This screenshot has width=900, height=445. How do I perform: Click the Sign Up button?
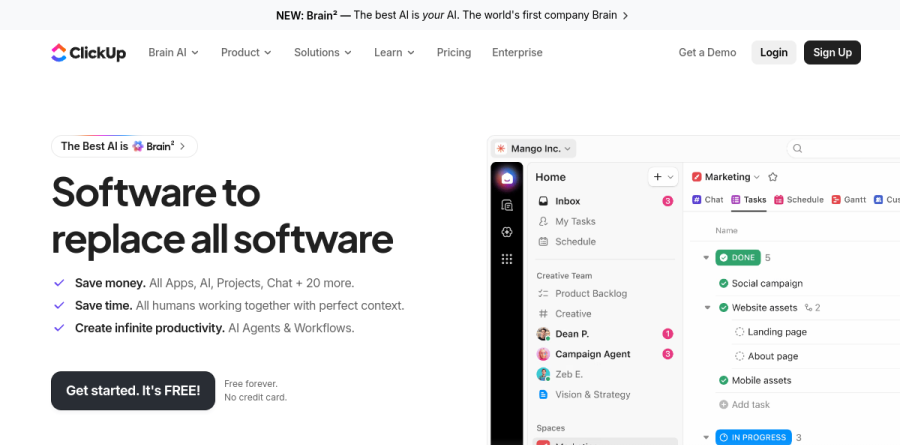click(832, 52)
